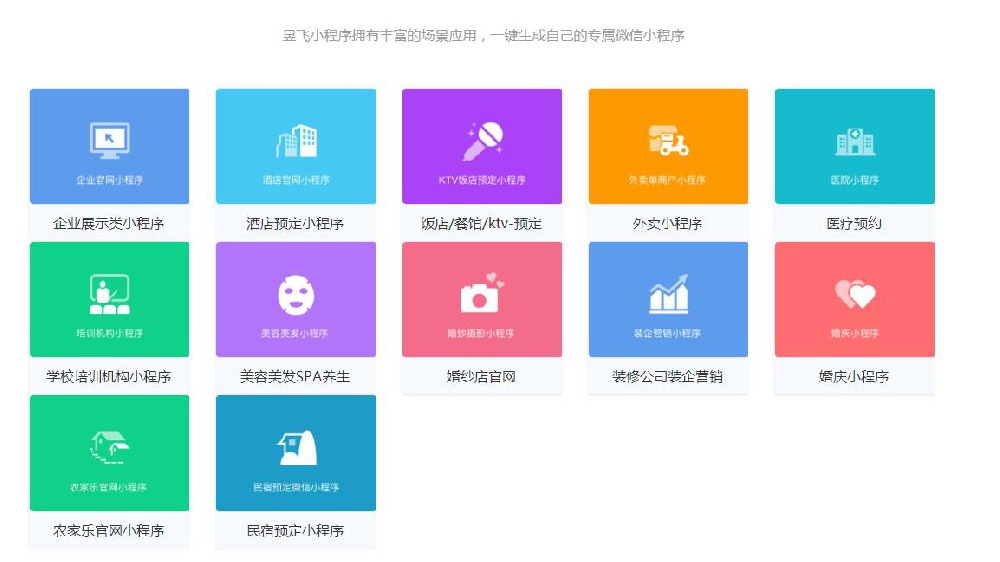The width and height of the screenshot is (1000, 562).
Task: Click the beauty face mask icon
Action: click(x=296, y=294)
